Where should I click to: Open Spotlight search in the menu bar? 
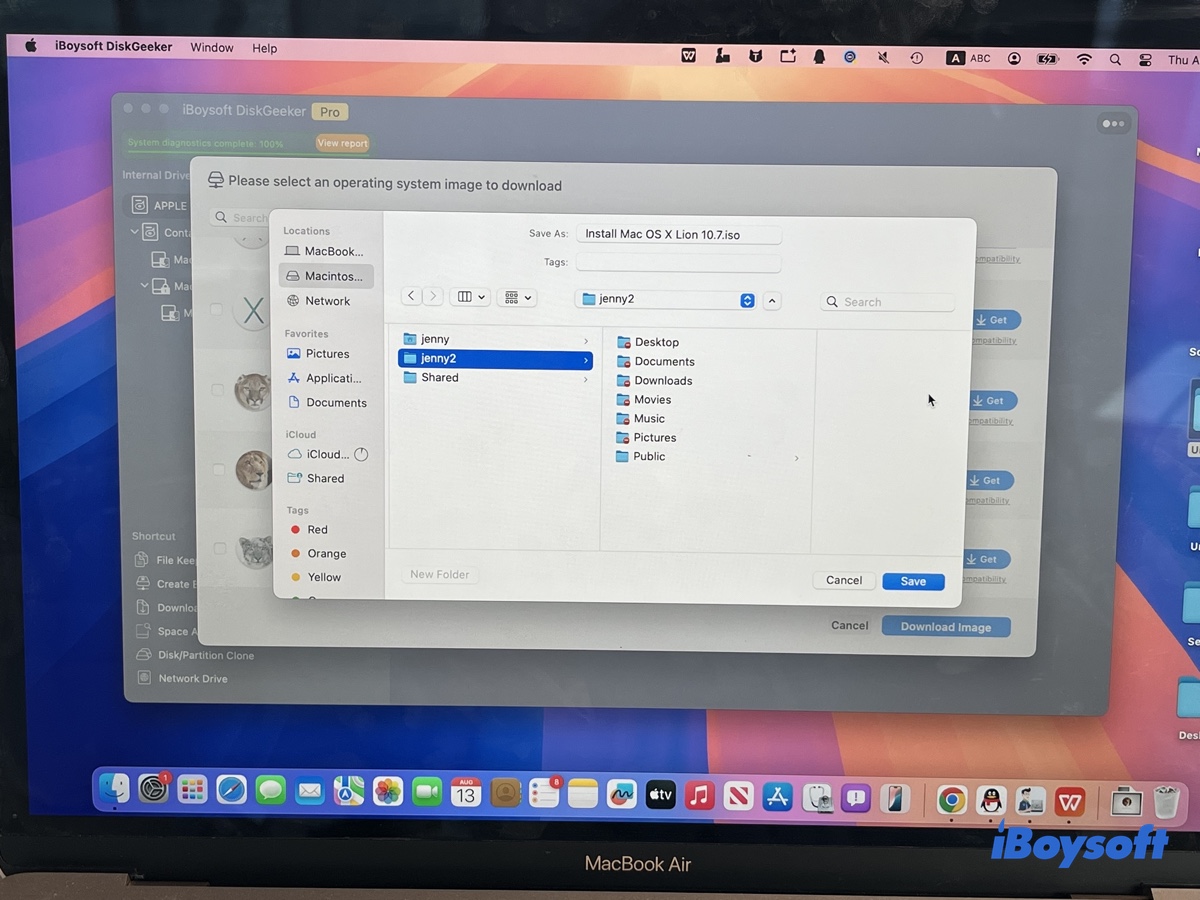pos(1115,59)
